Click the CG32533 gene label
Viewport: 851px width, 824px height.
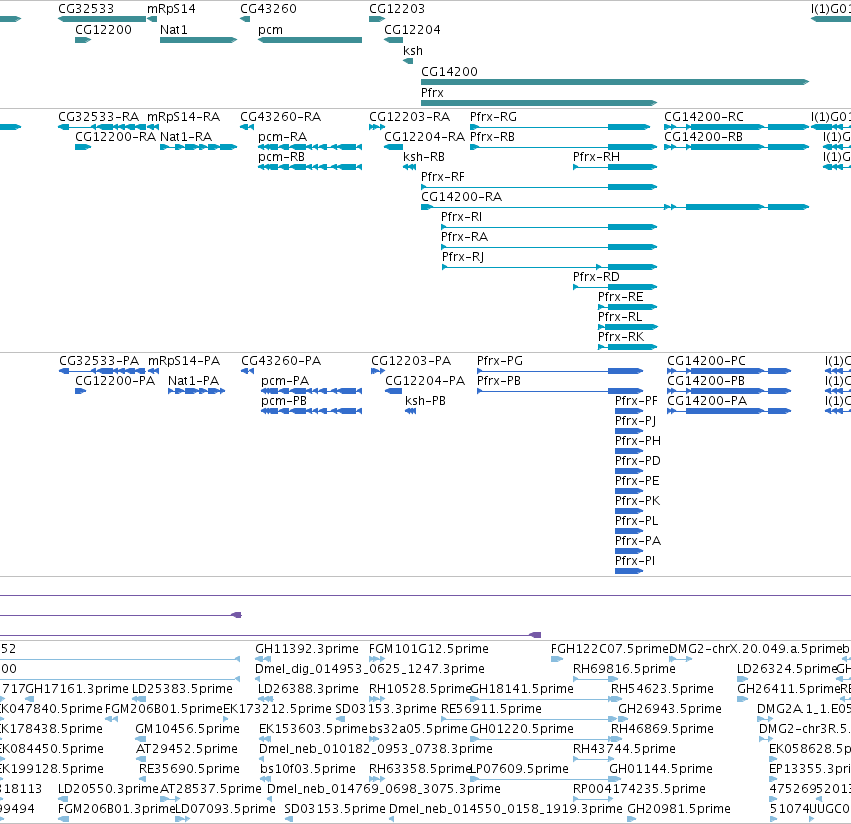(x=86, y=9)
